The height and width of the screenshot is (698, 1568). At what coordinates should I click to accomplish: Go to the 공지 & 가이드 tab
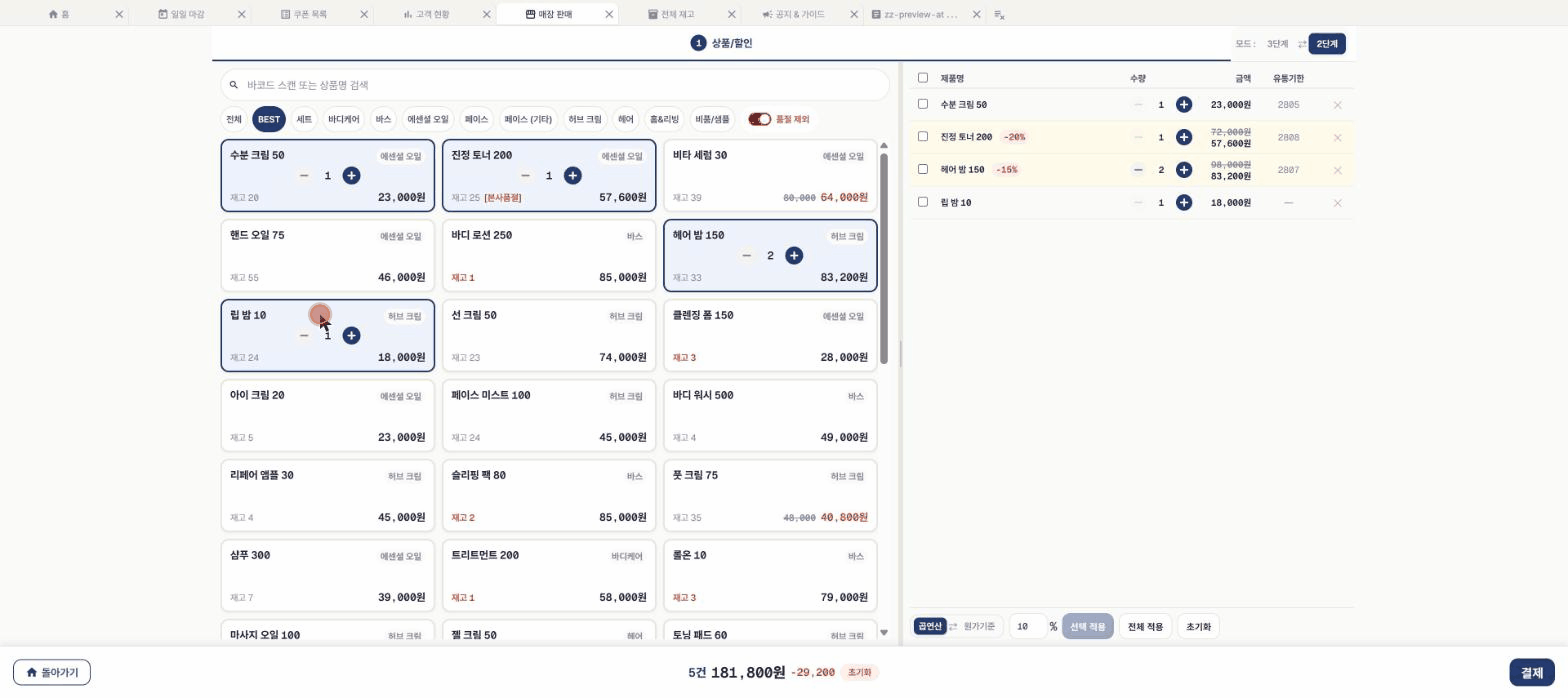pos(793,14)
